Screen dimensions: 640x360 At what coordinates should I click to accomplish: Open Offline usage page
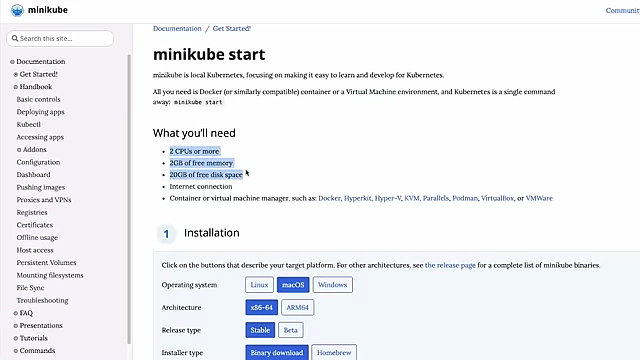point(37,238)
